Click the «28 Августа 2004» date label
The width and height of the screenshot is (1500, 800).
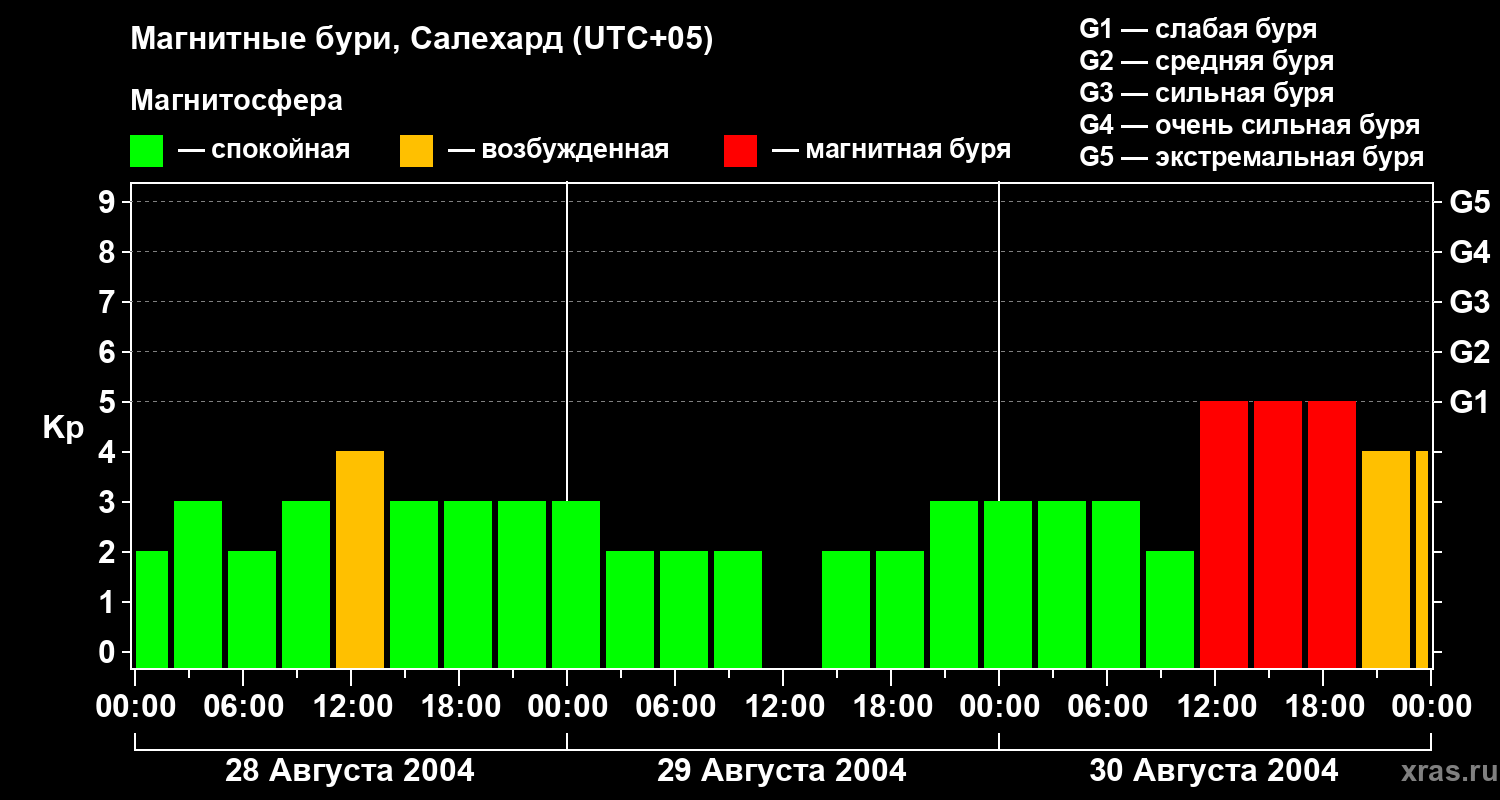(x=350, y=771)
